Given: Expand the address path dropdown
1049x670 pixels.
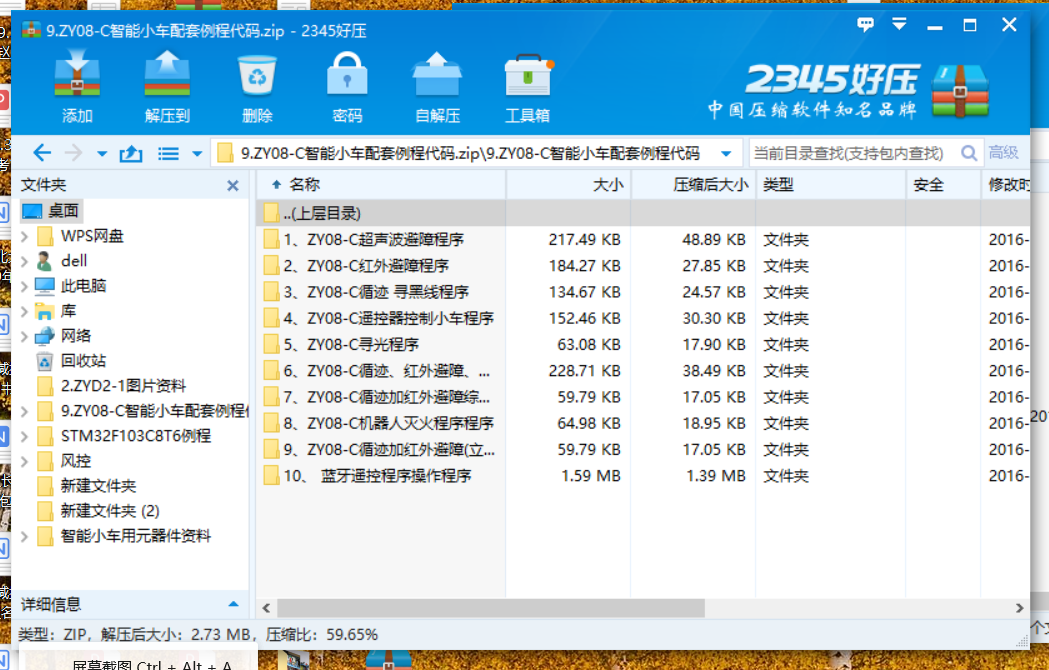Looking at the screenshot, I should point(726,154).
